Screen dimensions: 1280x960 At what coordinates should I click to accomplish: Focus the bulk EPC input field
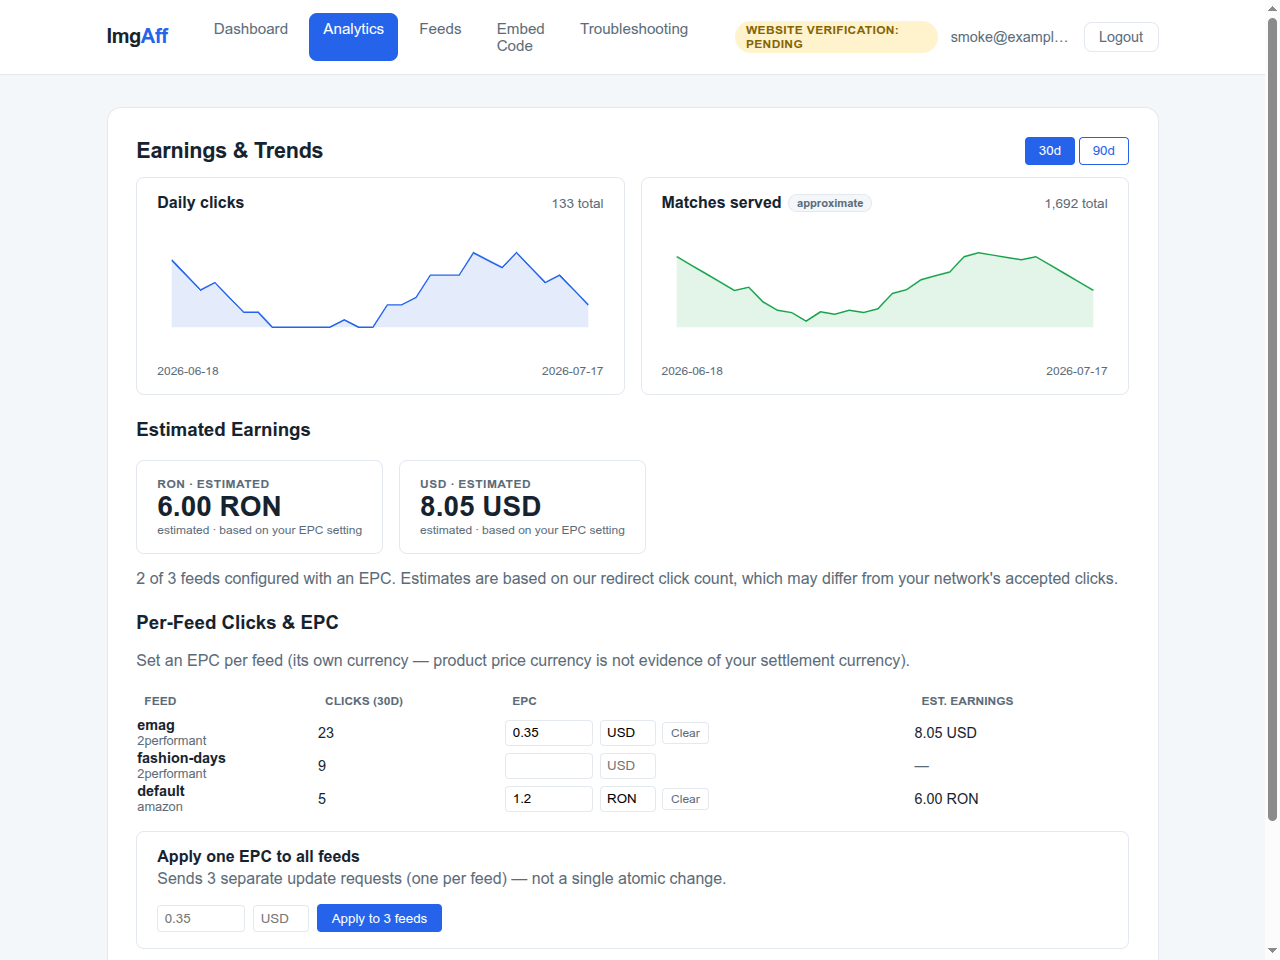coord(201,918)
